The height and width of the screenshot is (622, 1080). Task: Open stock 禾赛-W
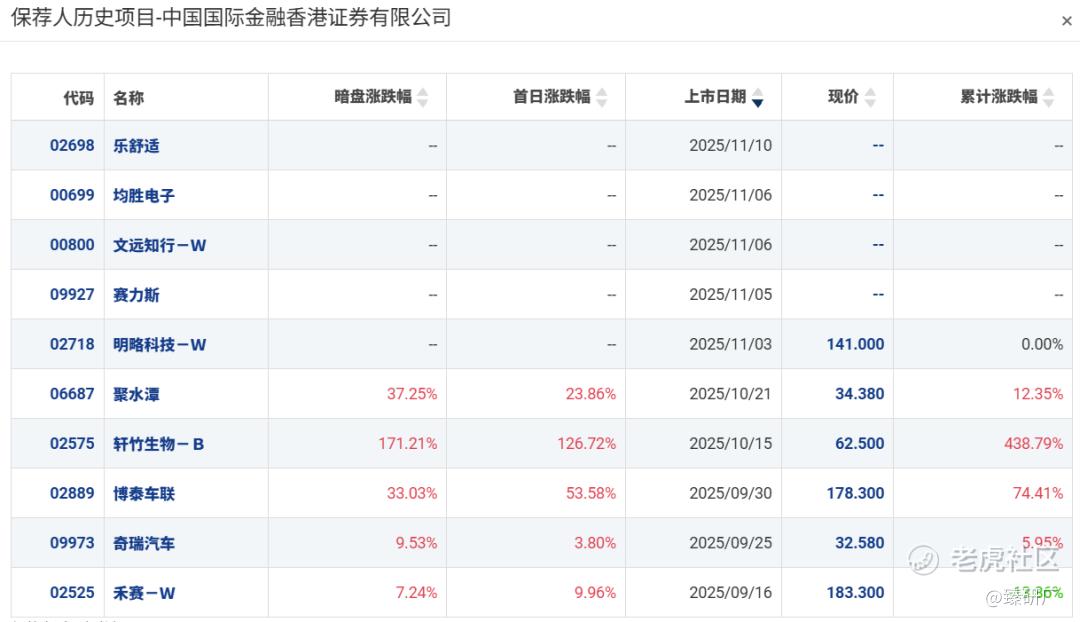(x=144, y=592)
